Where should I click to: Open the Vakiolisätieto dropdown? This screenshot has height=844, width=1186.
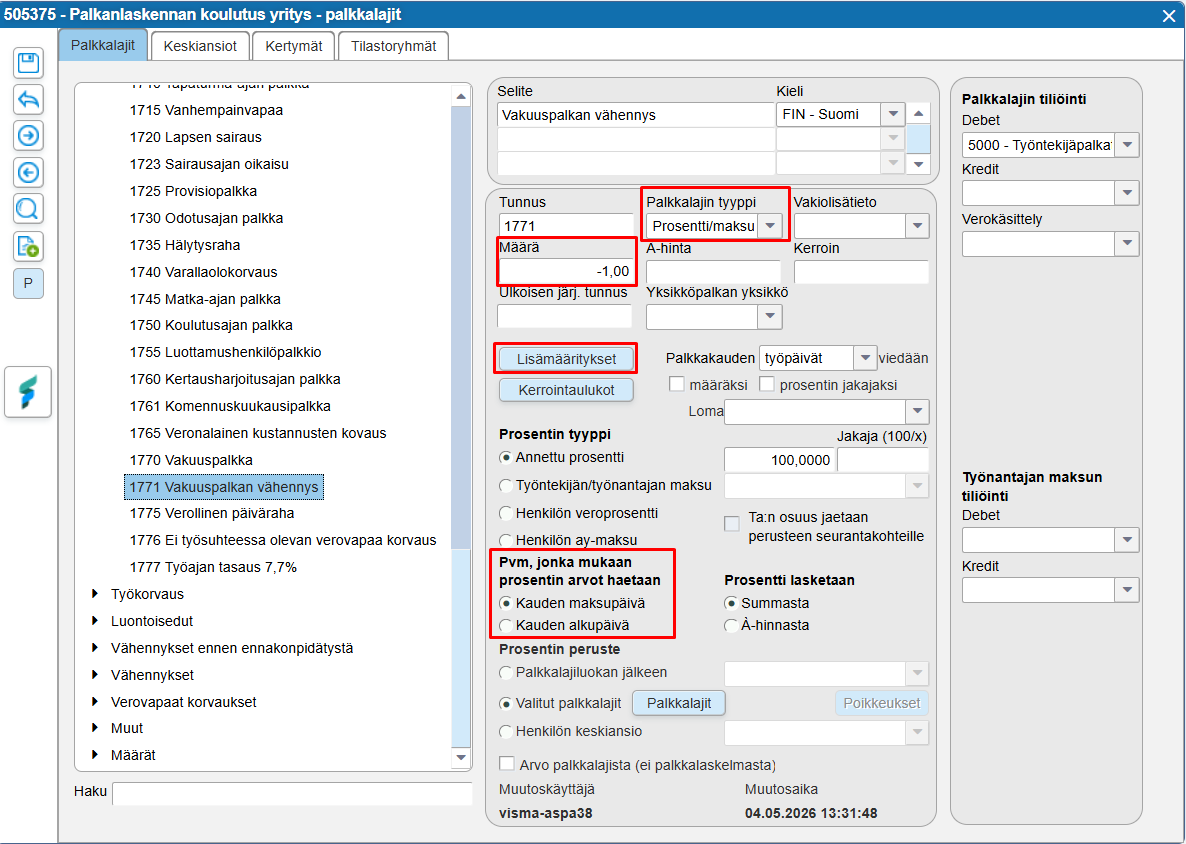[x=917, y=225]
